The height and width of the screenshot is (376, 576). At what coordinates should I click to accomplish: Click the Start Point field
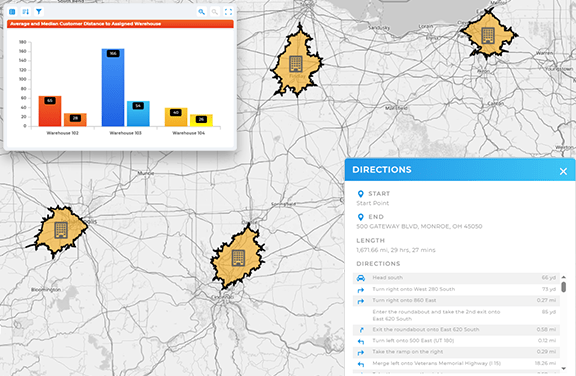tap(372, 203)
